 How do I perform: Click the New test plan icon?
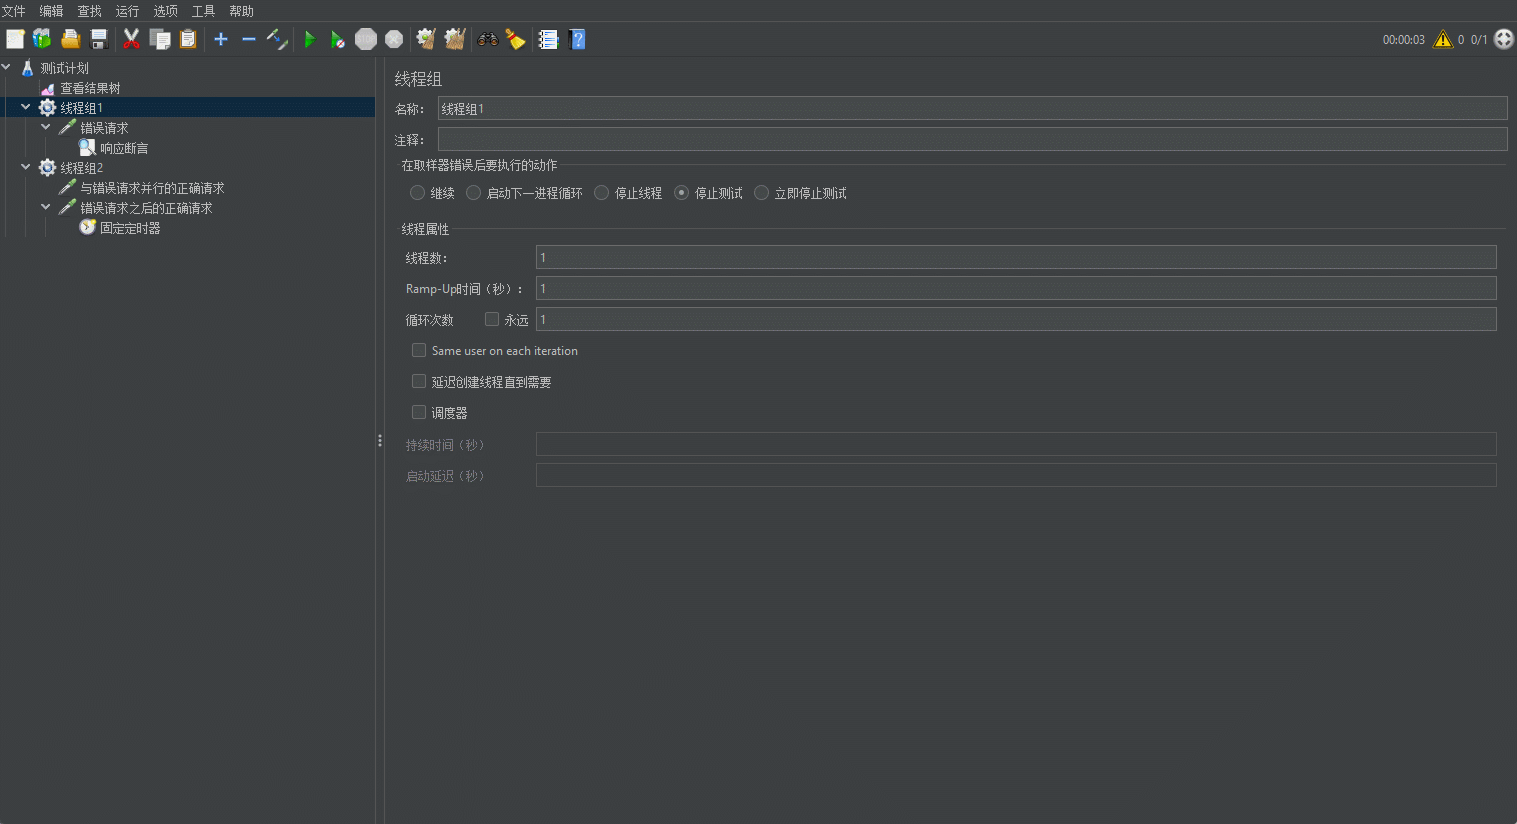click(15, 39)
